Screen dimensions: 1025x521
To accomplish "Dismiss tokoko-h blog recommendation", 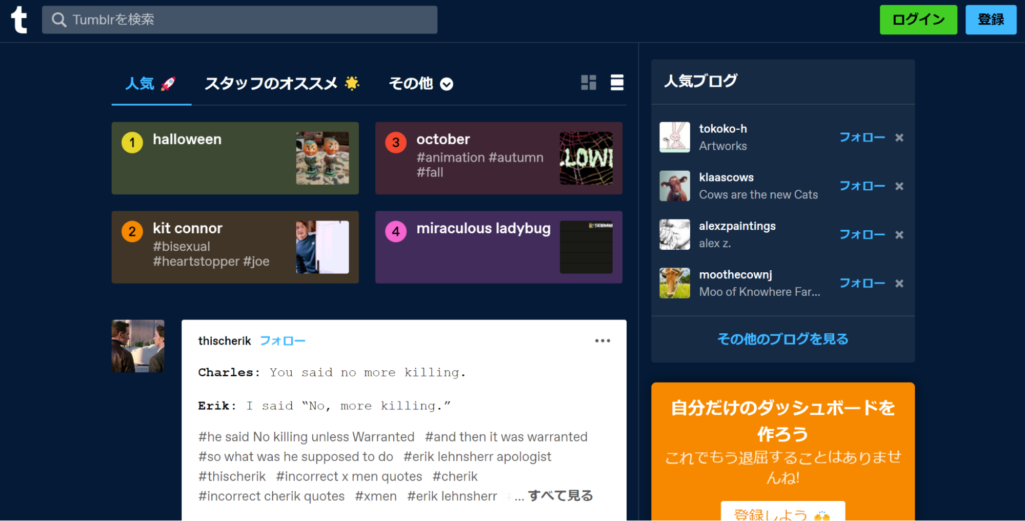I will click(899, 138).
